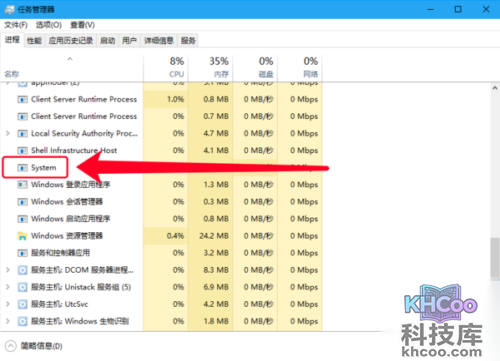Expand the 服务主机: Unistack 服务组 (5) row

pyautogui.click(x=8, y=287)
